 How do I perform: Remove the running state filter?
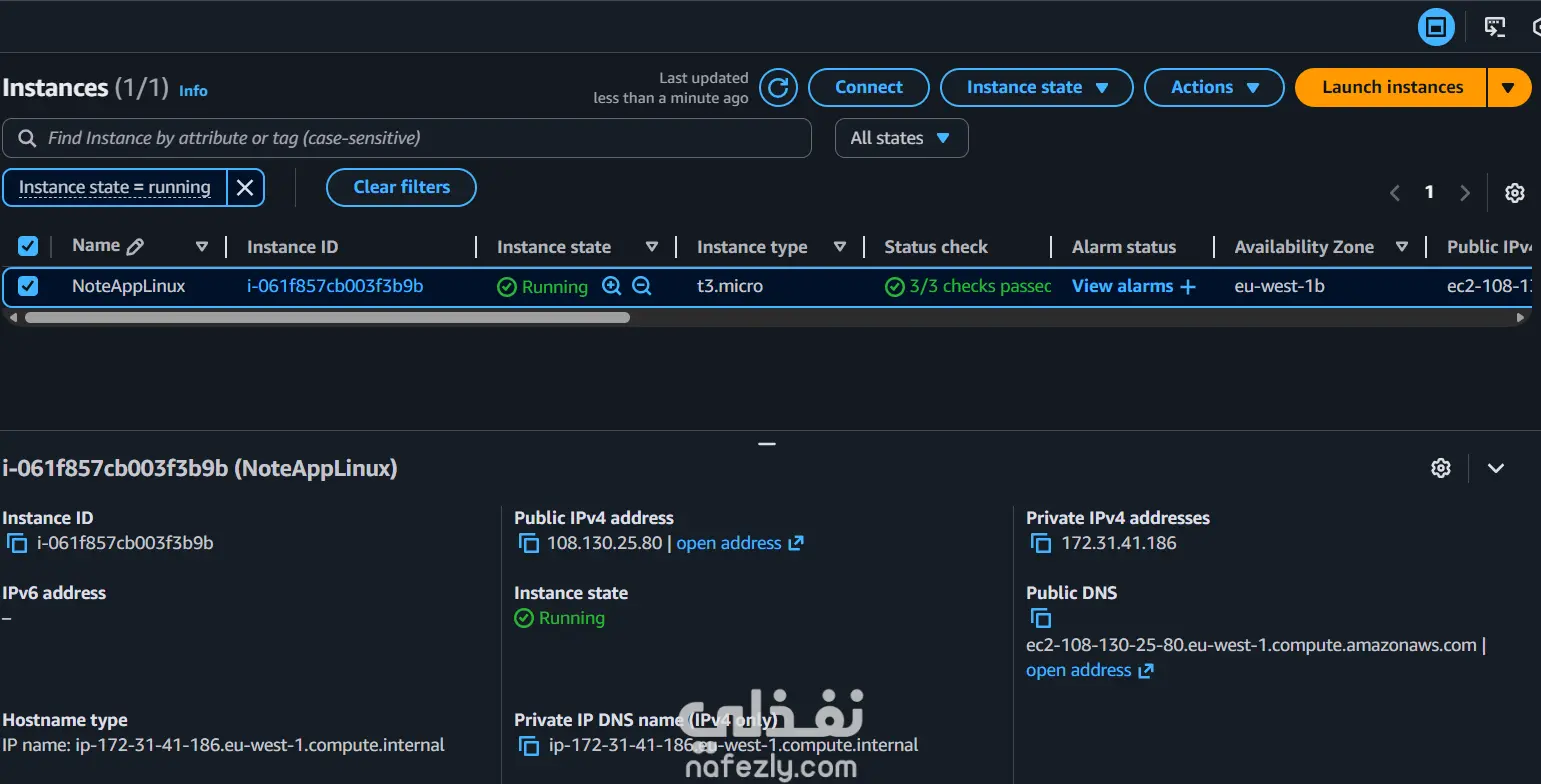click(x=245, y=187)
